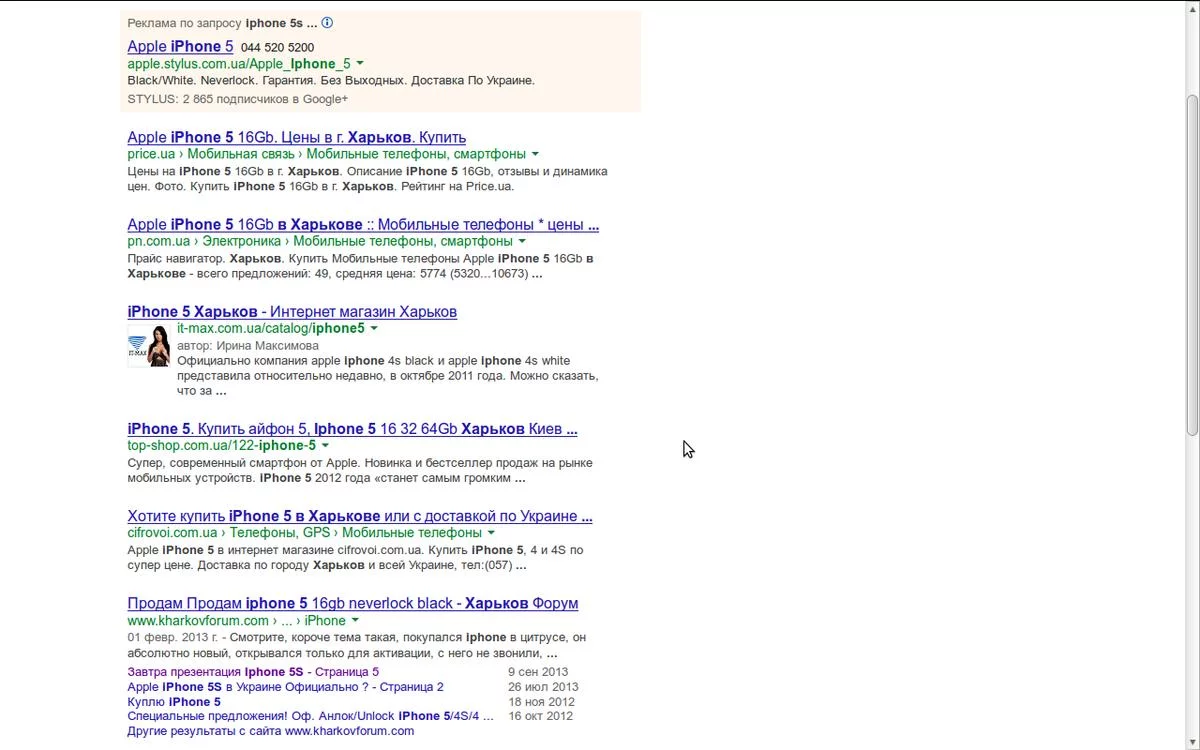This screenshot has width=1200, height=750.
Task: Click author name 'Ирина Максимова'
Action: (x=269, y=345)
